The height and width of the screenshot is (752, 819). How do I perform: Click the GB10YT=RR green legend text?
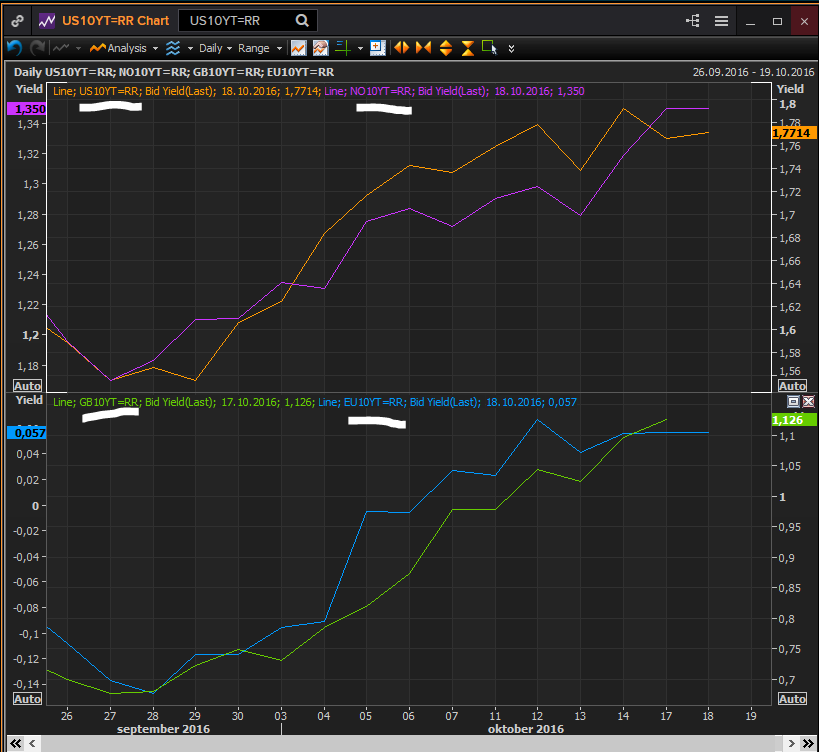(x=183, y=402)
